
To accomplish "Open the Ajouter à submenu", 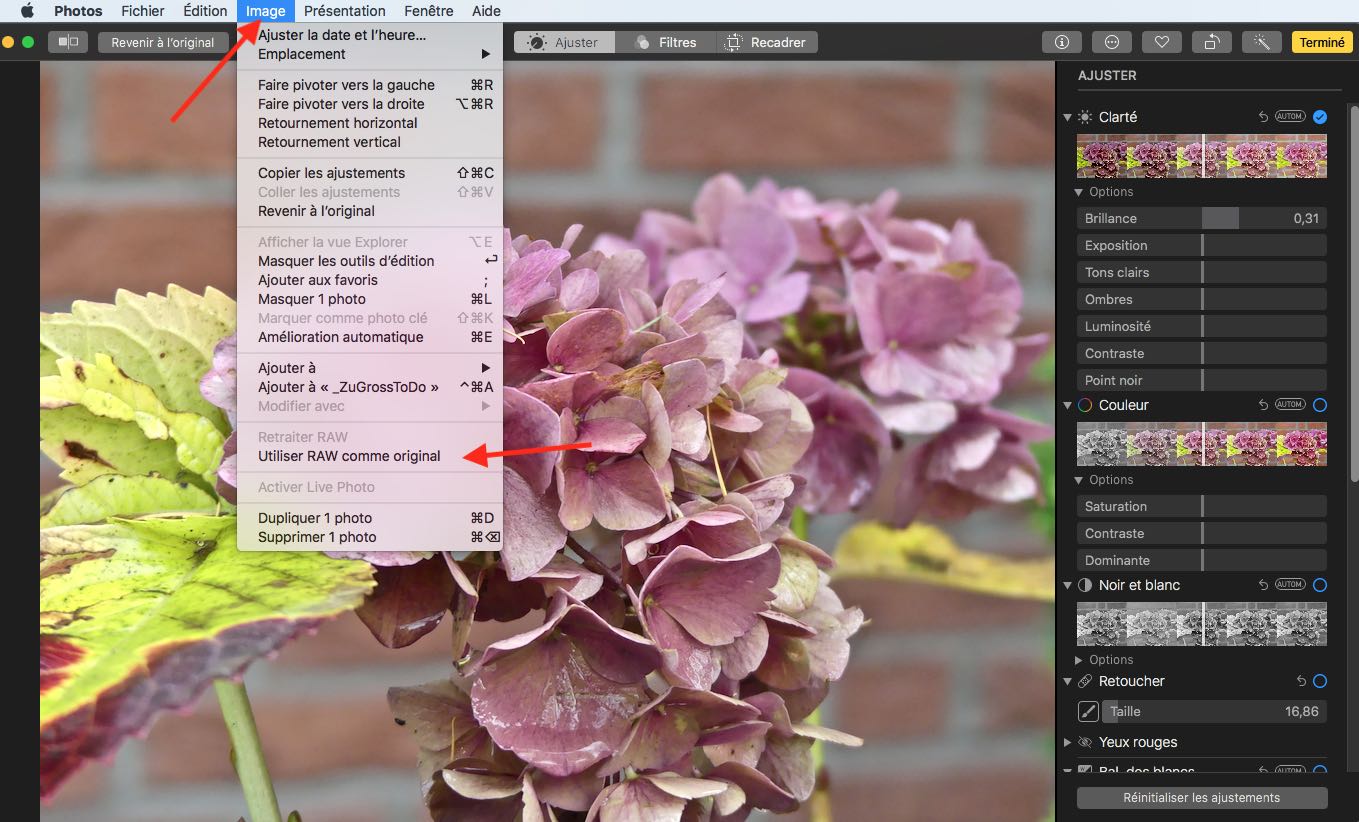I will coord(370,368).
